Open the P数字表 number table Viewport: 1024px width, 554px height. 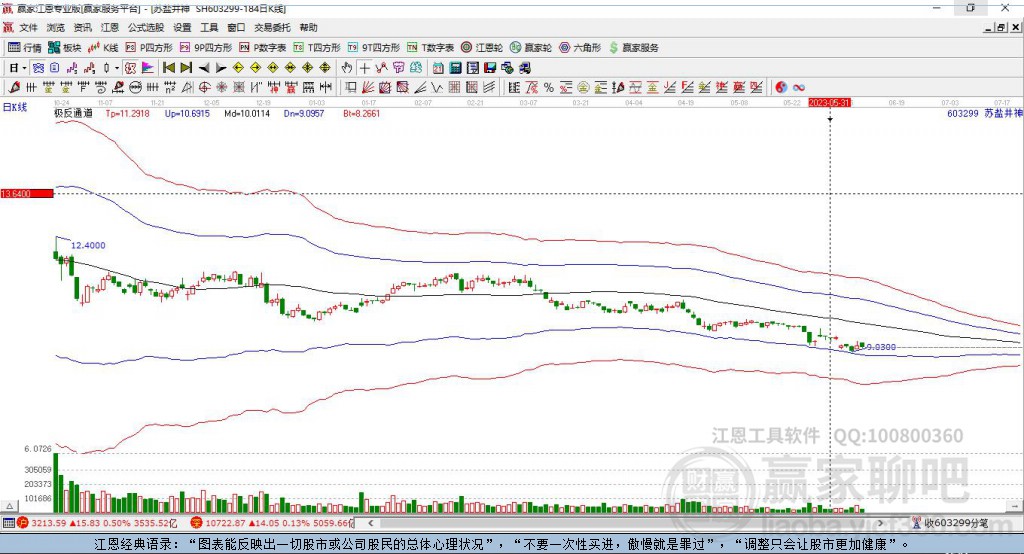263,47
